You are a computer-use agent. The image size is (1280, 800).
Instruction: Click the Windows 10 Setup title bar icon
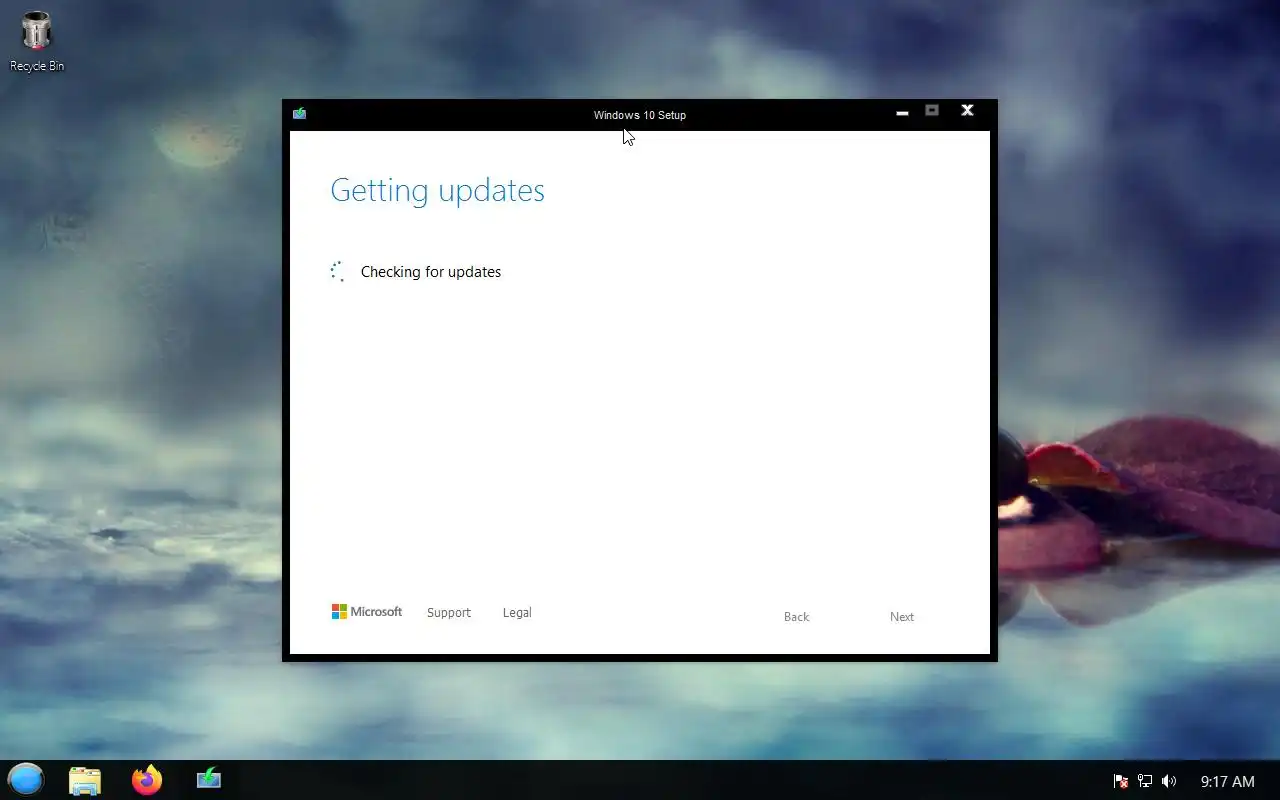(x=299, y=113)
